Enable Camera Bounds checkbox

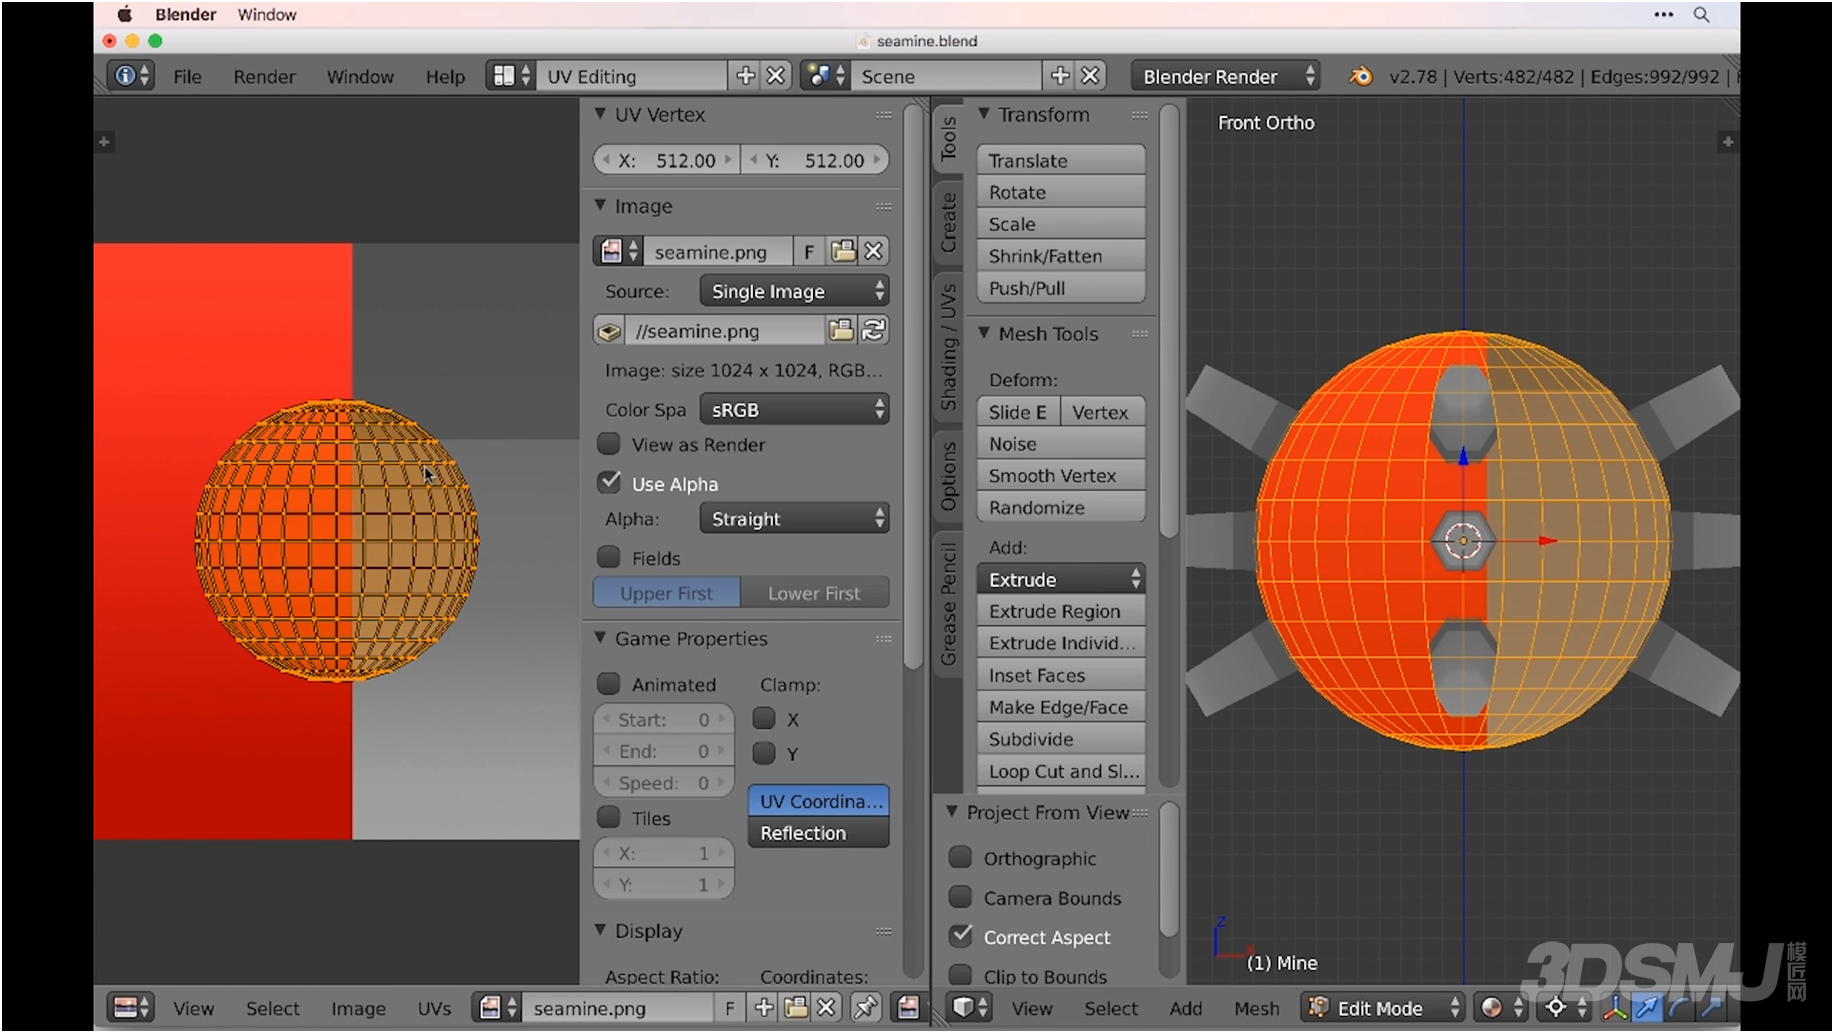click(x=960, y=897)
